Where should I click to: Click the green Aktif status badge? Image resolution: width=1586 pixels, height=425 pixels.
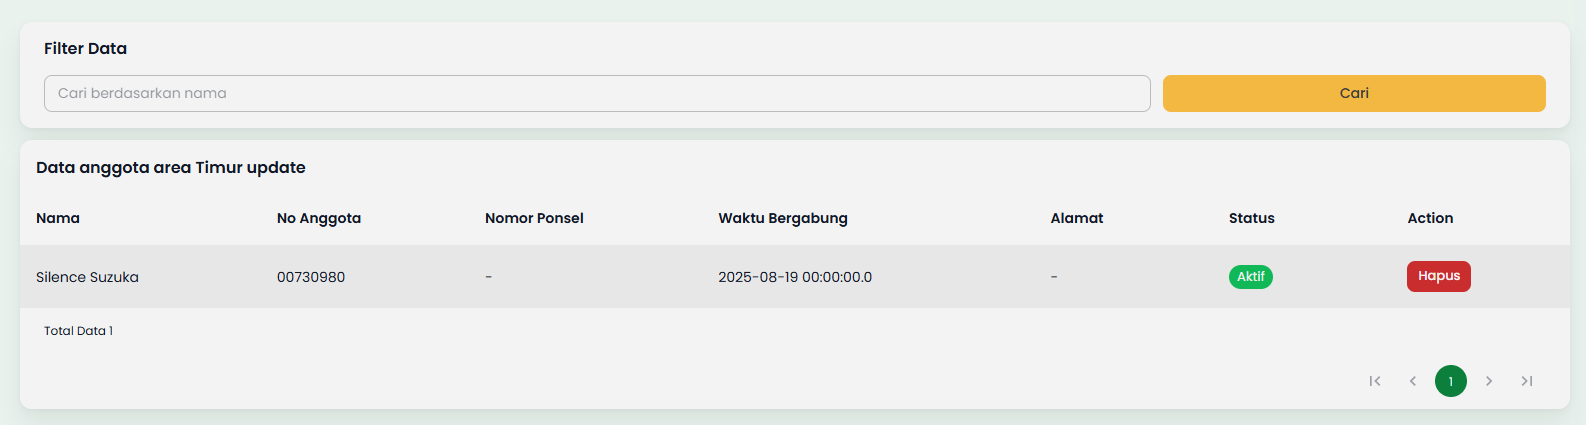[1250, 277]
